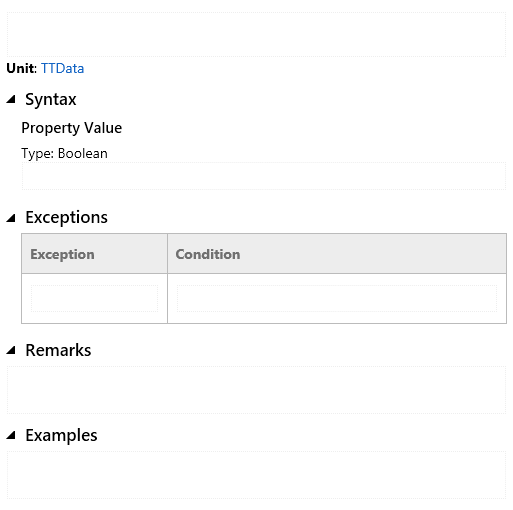
Task: Click the Property Value subheading
Action: coord(72,128)
